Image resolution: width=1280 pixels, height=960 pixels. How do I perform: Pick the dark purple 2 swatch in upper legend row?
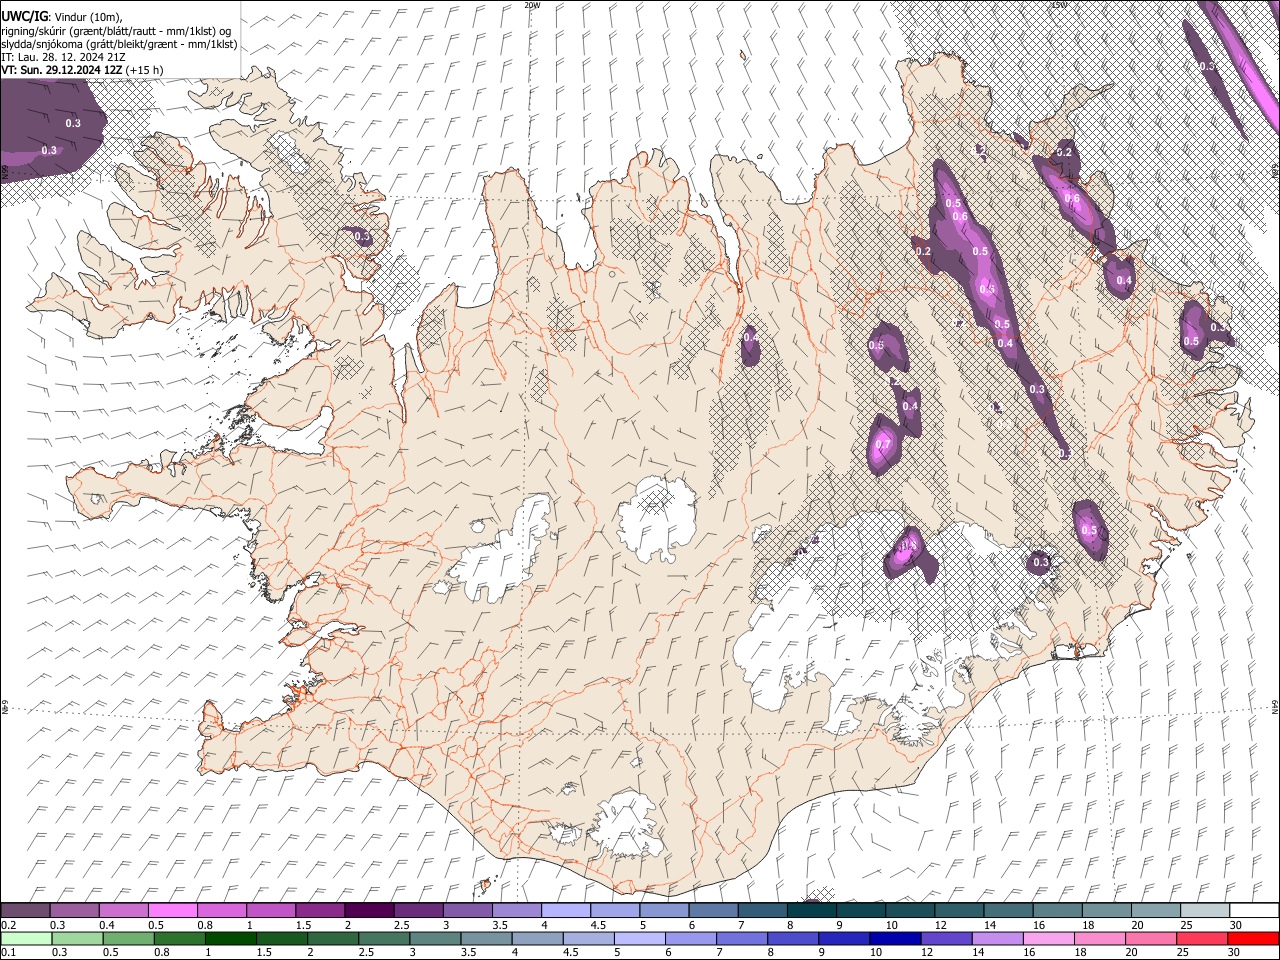click(368, 910)
